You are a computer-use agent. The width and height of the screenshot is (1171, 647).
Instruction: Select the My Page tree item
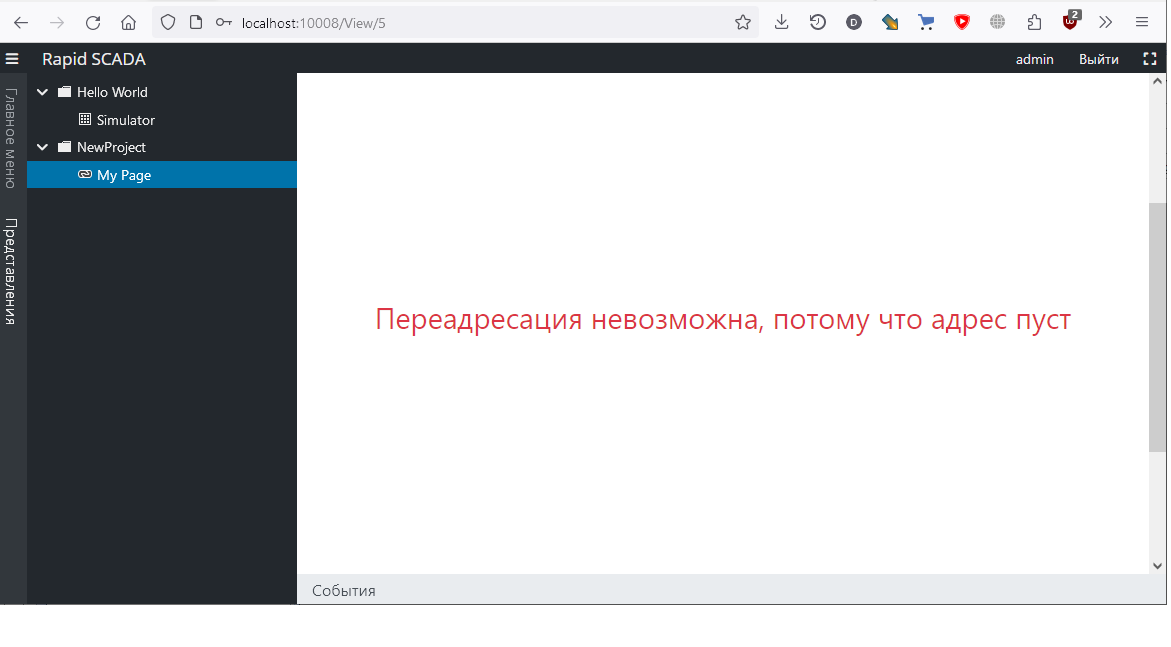point(162,175)
